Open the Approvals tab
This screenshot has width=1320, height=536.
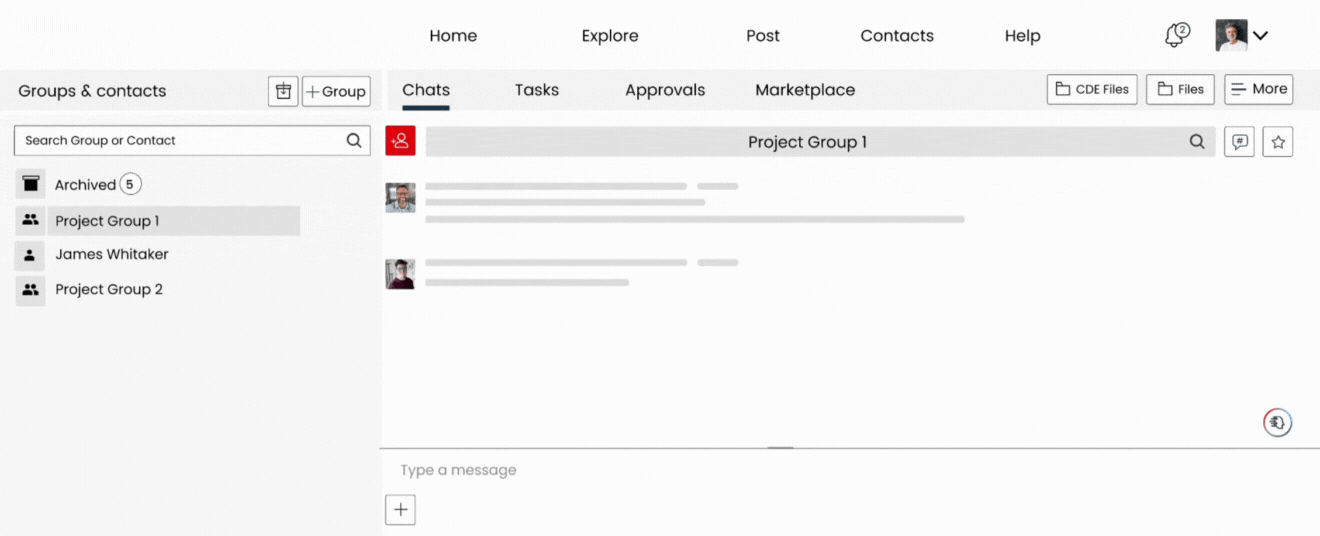[x=665, y=90]
